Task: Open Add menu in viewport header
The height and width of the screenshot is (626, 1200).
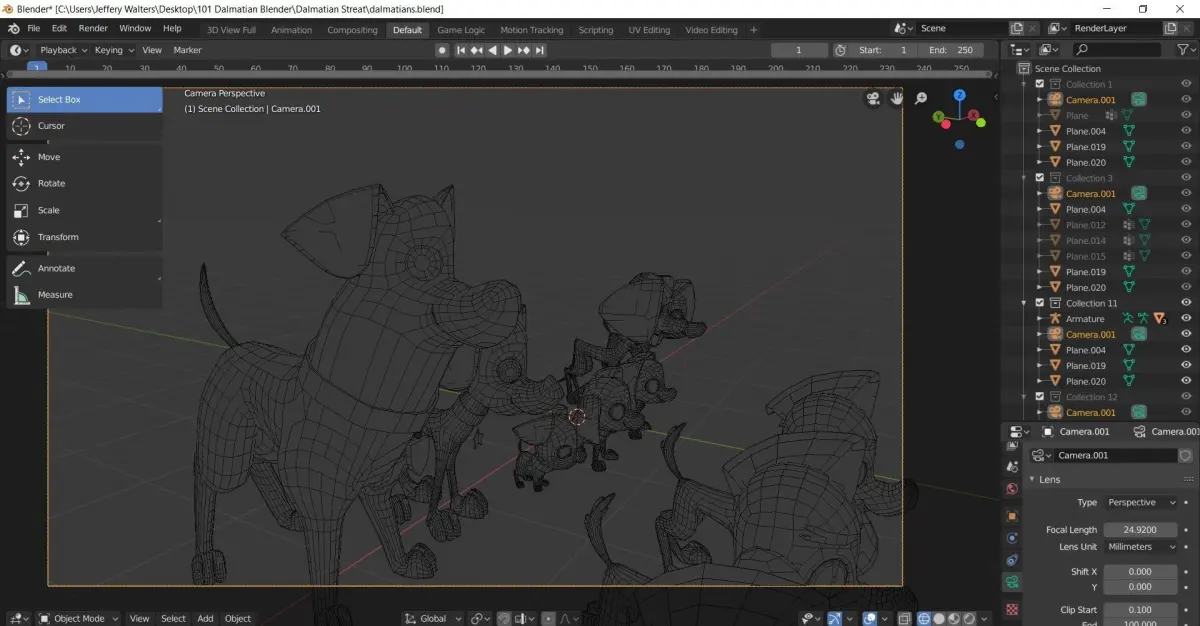Action: tap(205, 618)
